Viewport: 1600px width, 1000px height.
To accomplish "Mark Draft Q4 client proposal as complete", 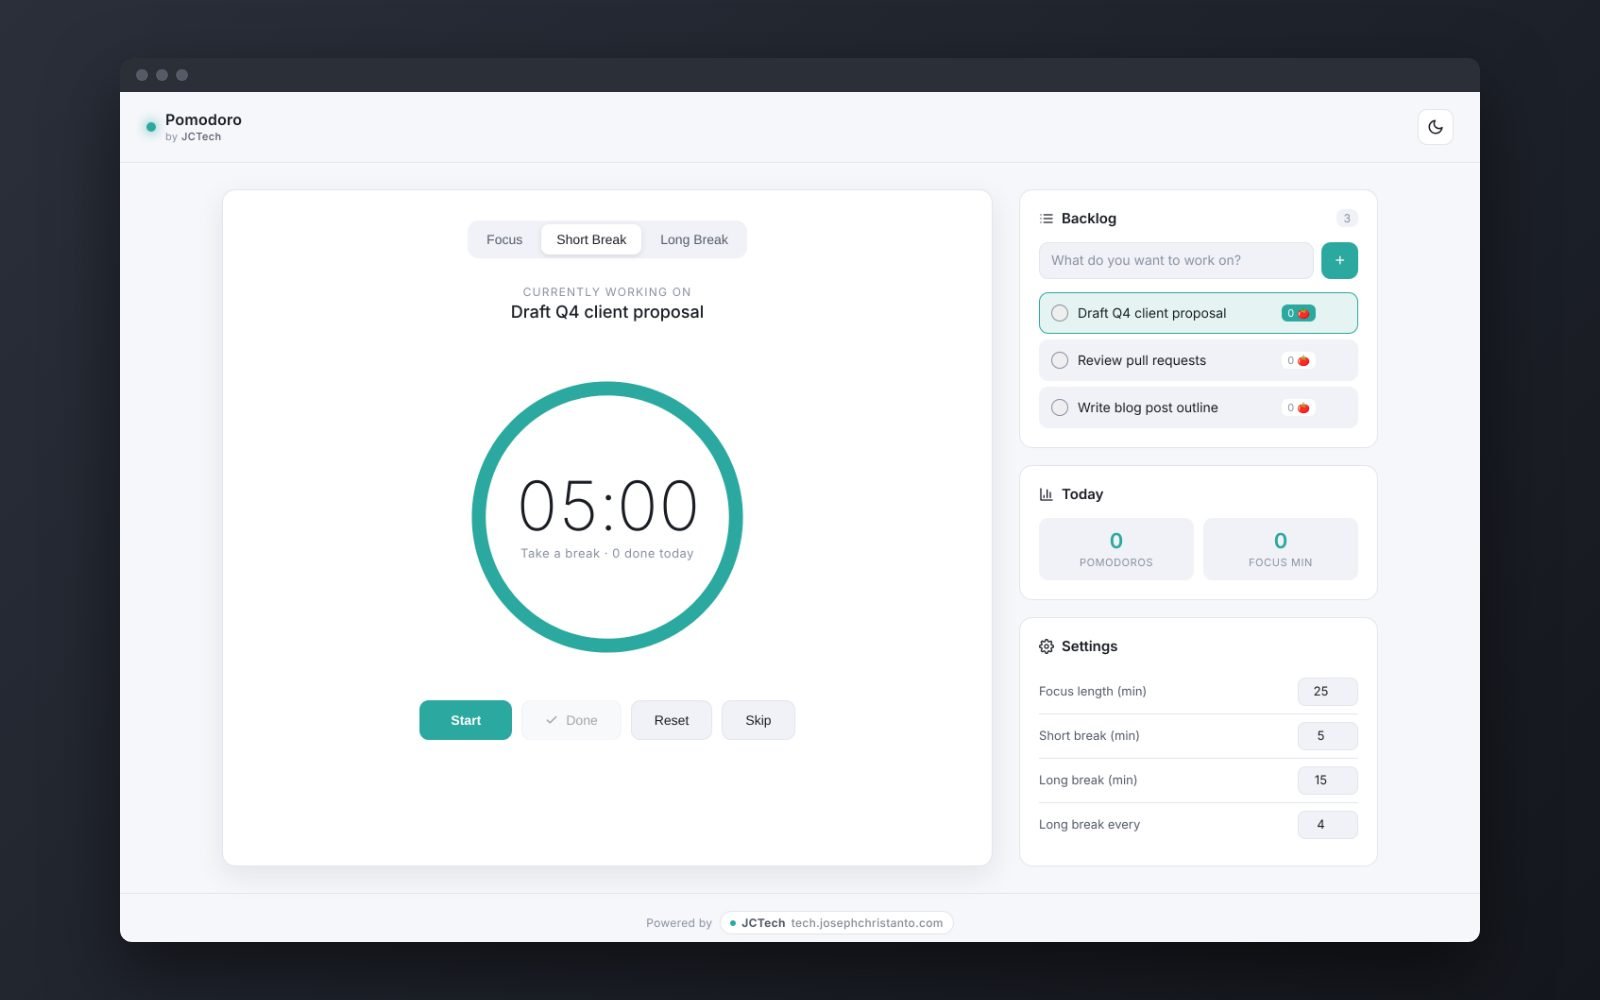I will (x=1060, y=313).
